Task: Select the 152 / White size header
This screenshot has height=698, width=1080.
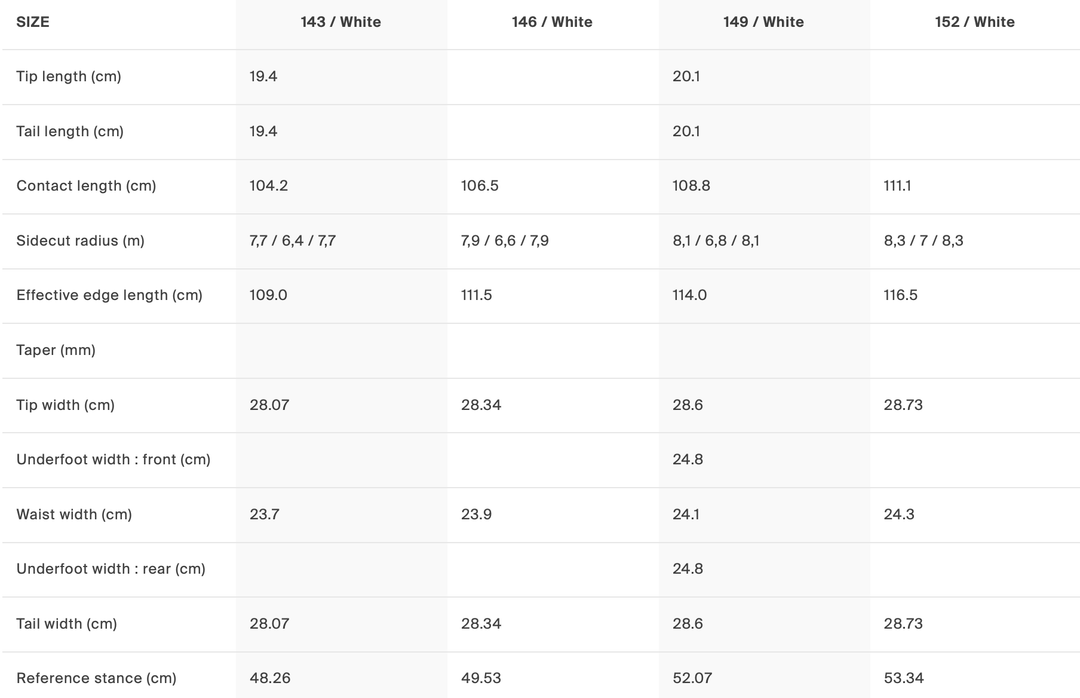Action: [x=974, y=22]
